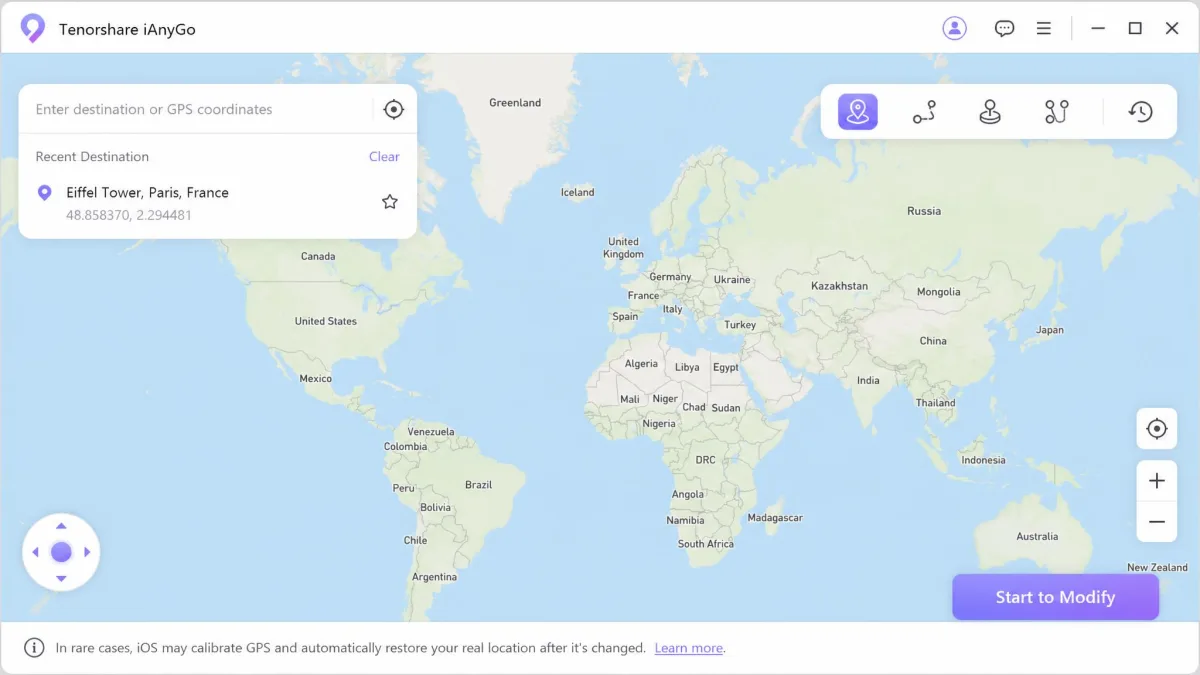Minimize the iAnyGo window
Viewport: 1200px width, 675px height.
coord(1097,29)
